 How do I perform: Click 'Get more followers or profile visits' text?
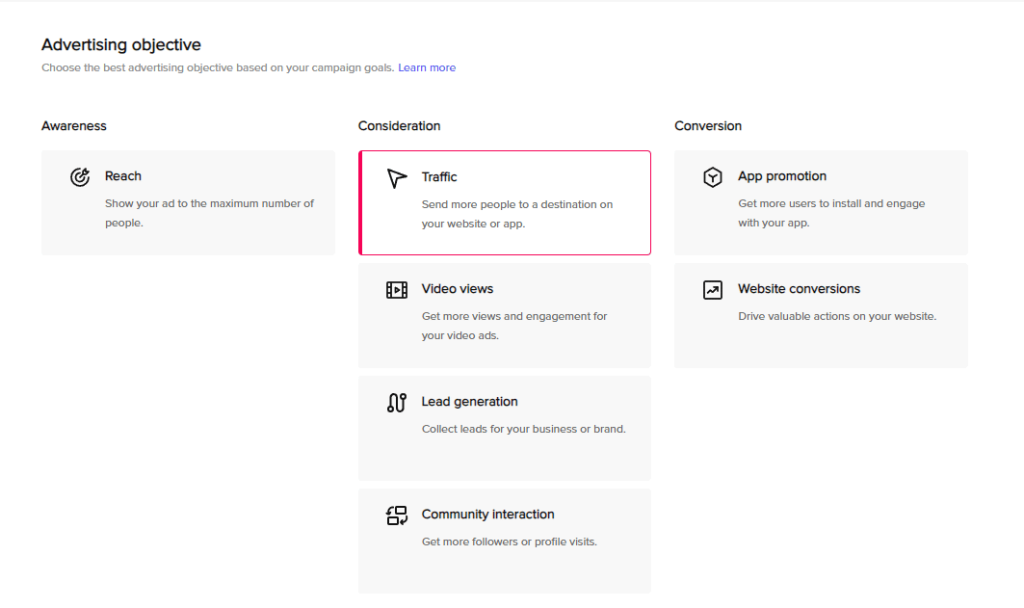[x=509, y=542]
